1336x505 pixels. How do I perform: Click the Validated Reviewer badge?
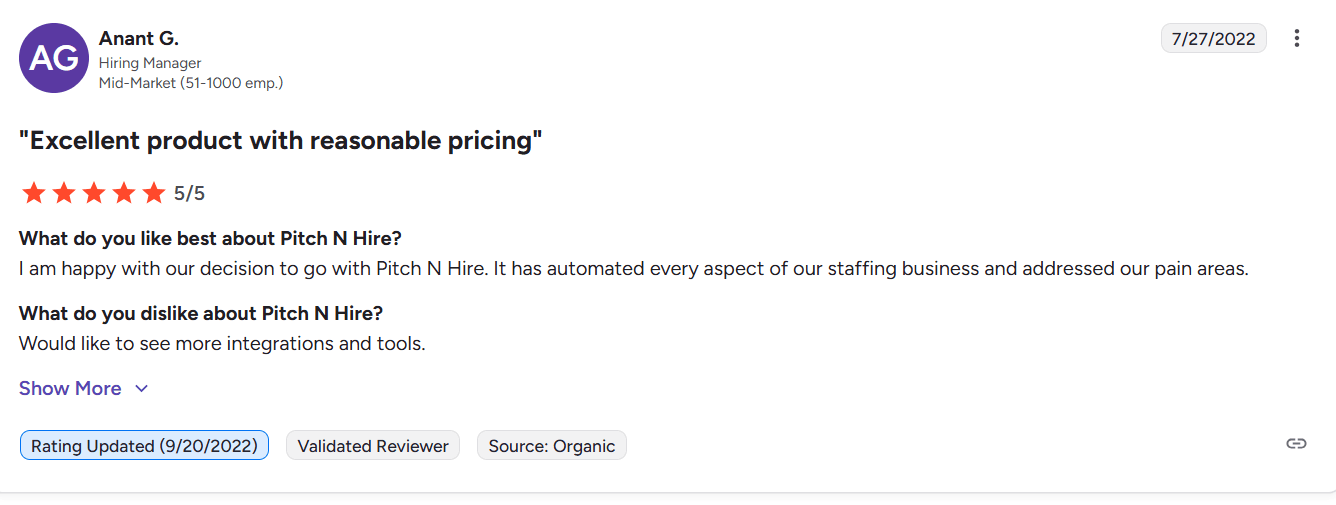click(x=373, y=446)
